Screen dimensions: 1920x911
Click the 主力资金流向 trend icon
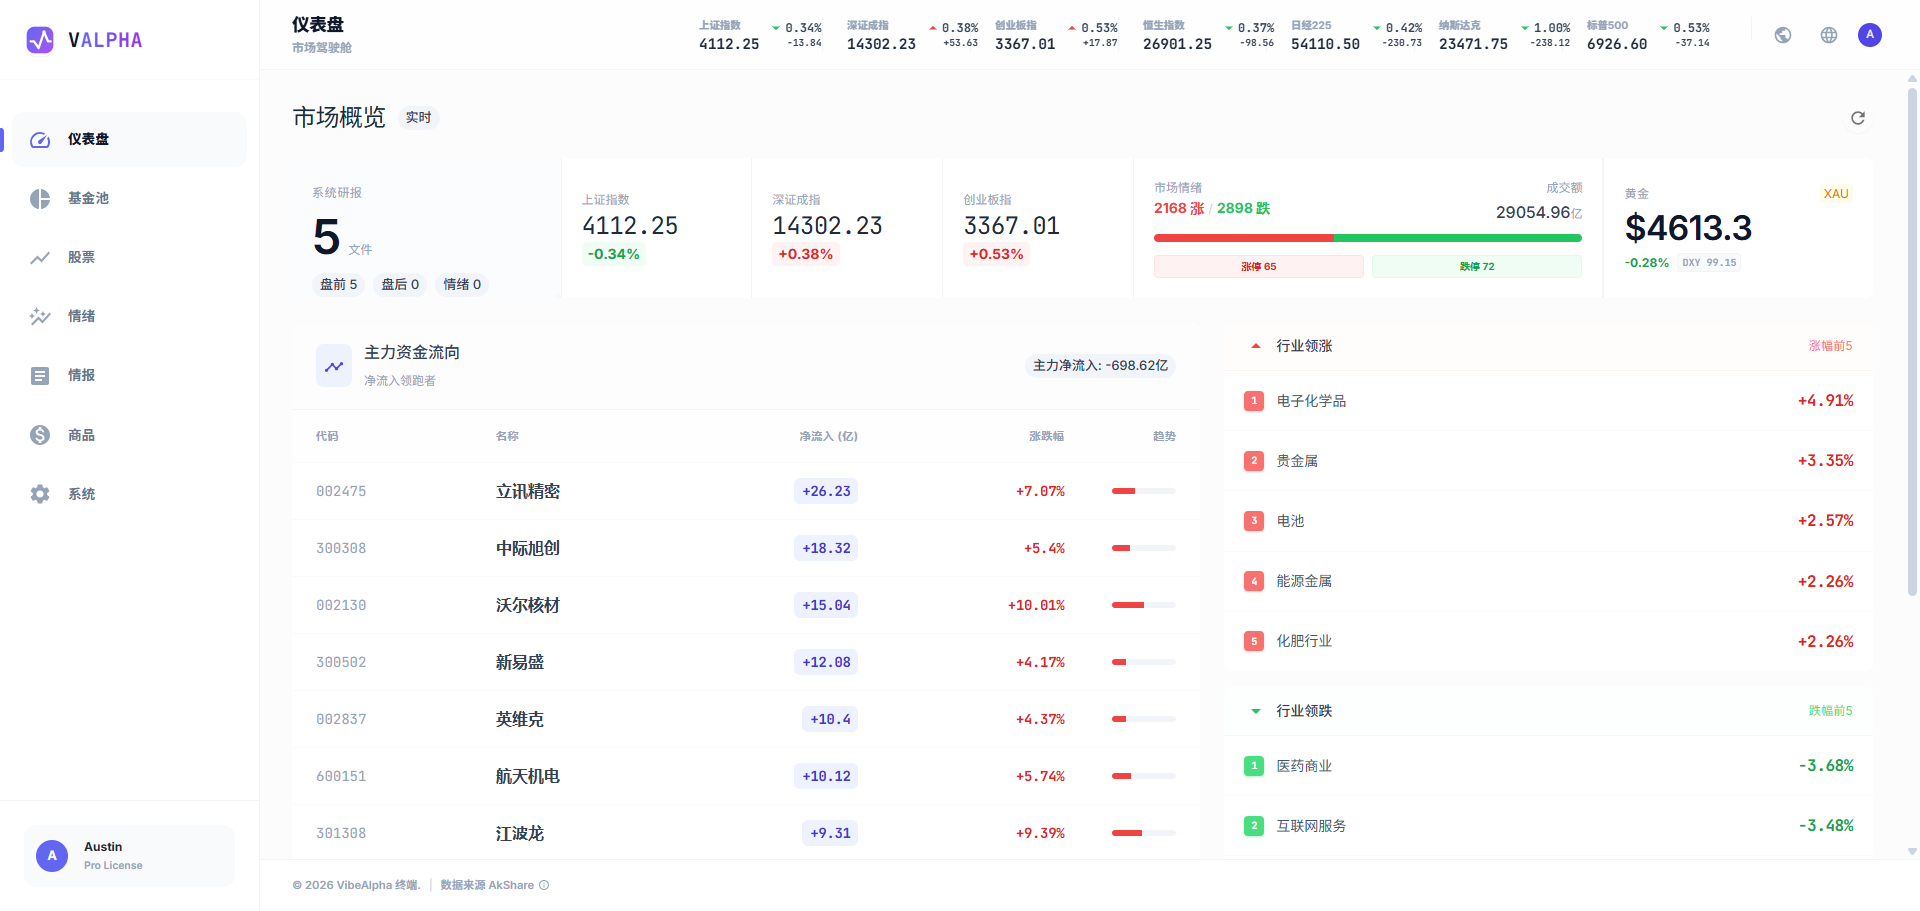pyautogui.click(x=334, y=366)
